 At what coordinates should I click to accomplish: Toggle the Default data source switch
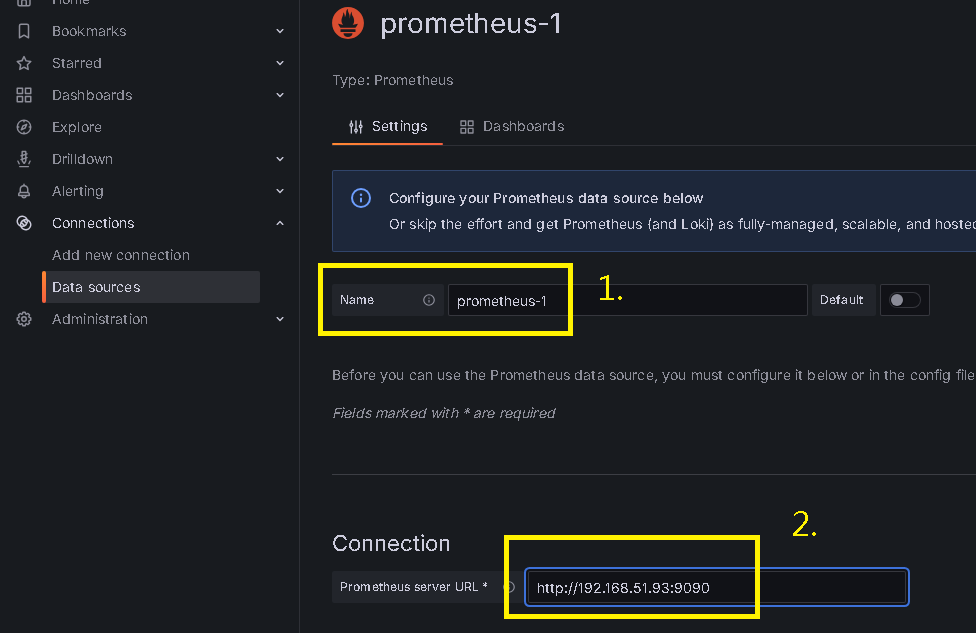point(904,300)
